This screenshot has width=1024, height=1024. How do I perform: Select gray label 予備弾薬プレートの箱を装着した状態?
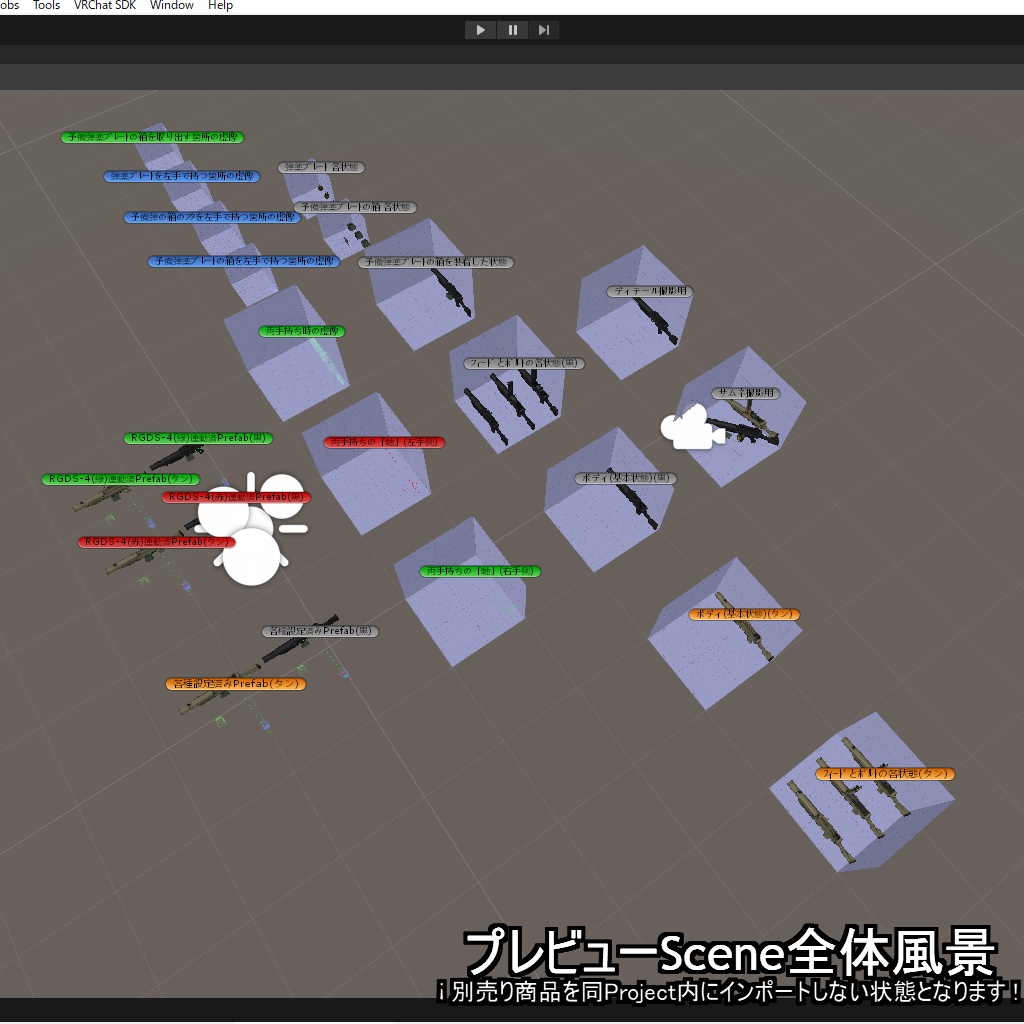point(436,262)
